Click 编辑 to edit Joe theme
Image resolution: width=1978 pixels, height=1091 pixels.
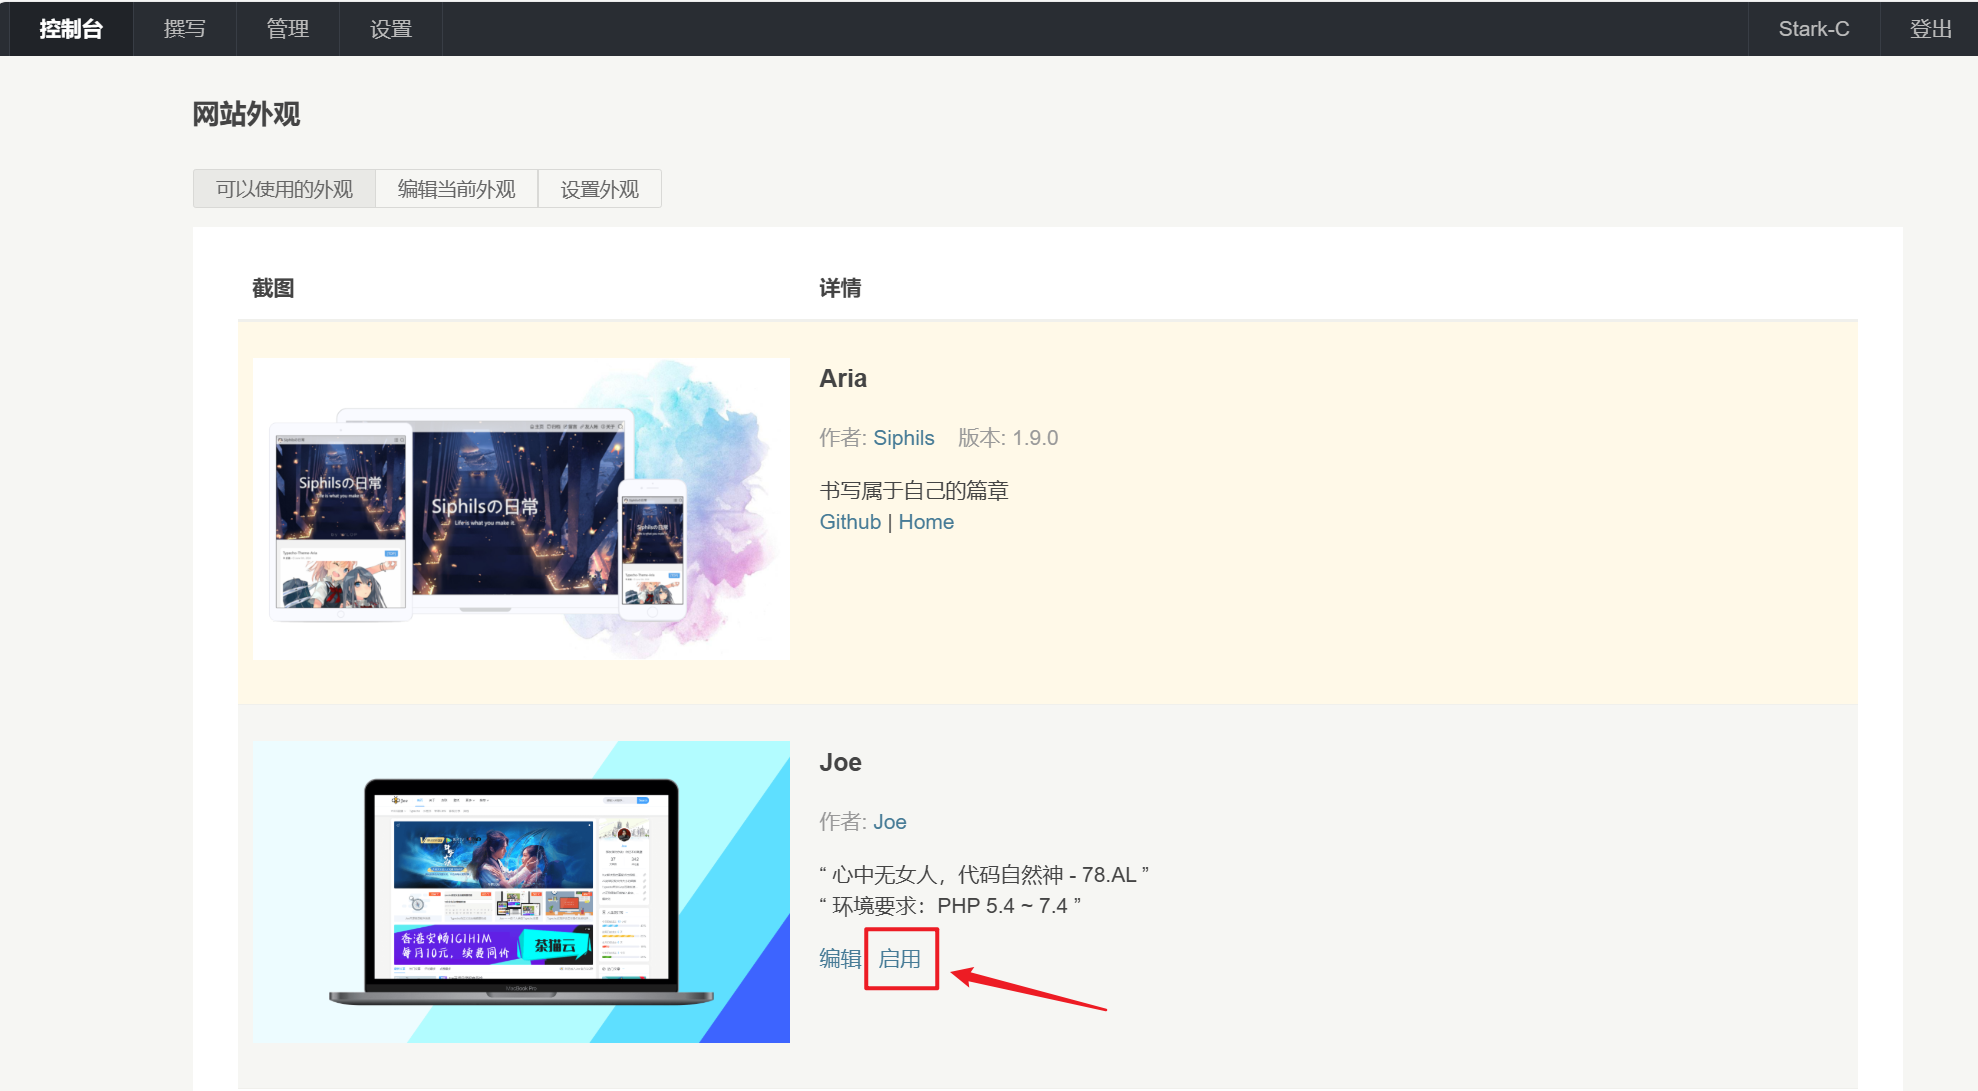point(840,959)
